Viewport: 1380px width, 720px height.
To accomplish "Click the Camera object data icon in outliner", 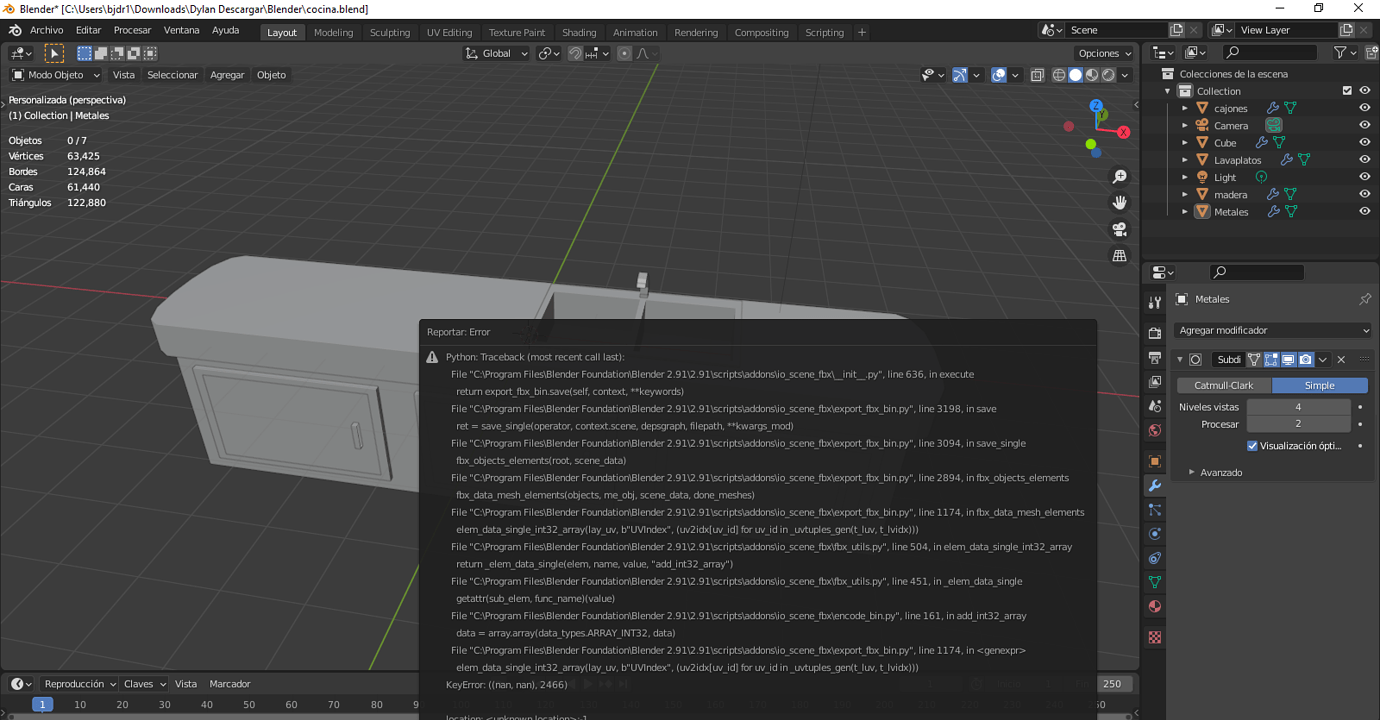I will (x=1273, y=125).
